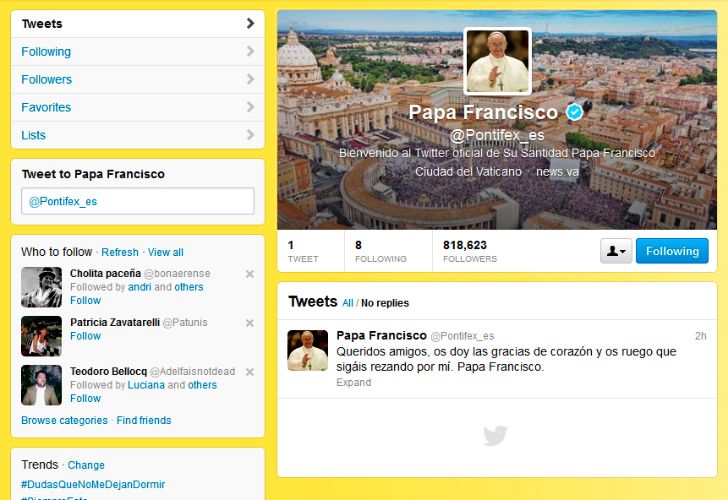Expand the Papa Francisco tweet
The image size is (728, 500).
(354, 382)
